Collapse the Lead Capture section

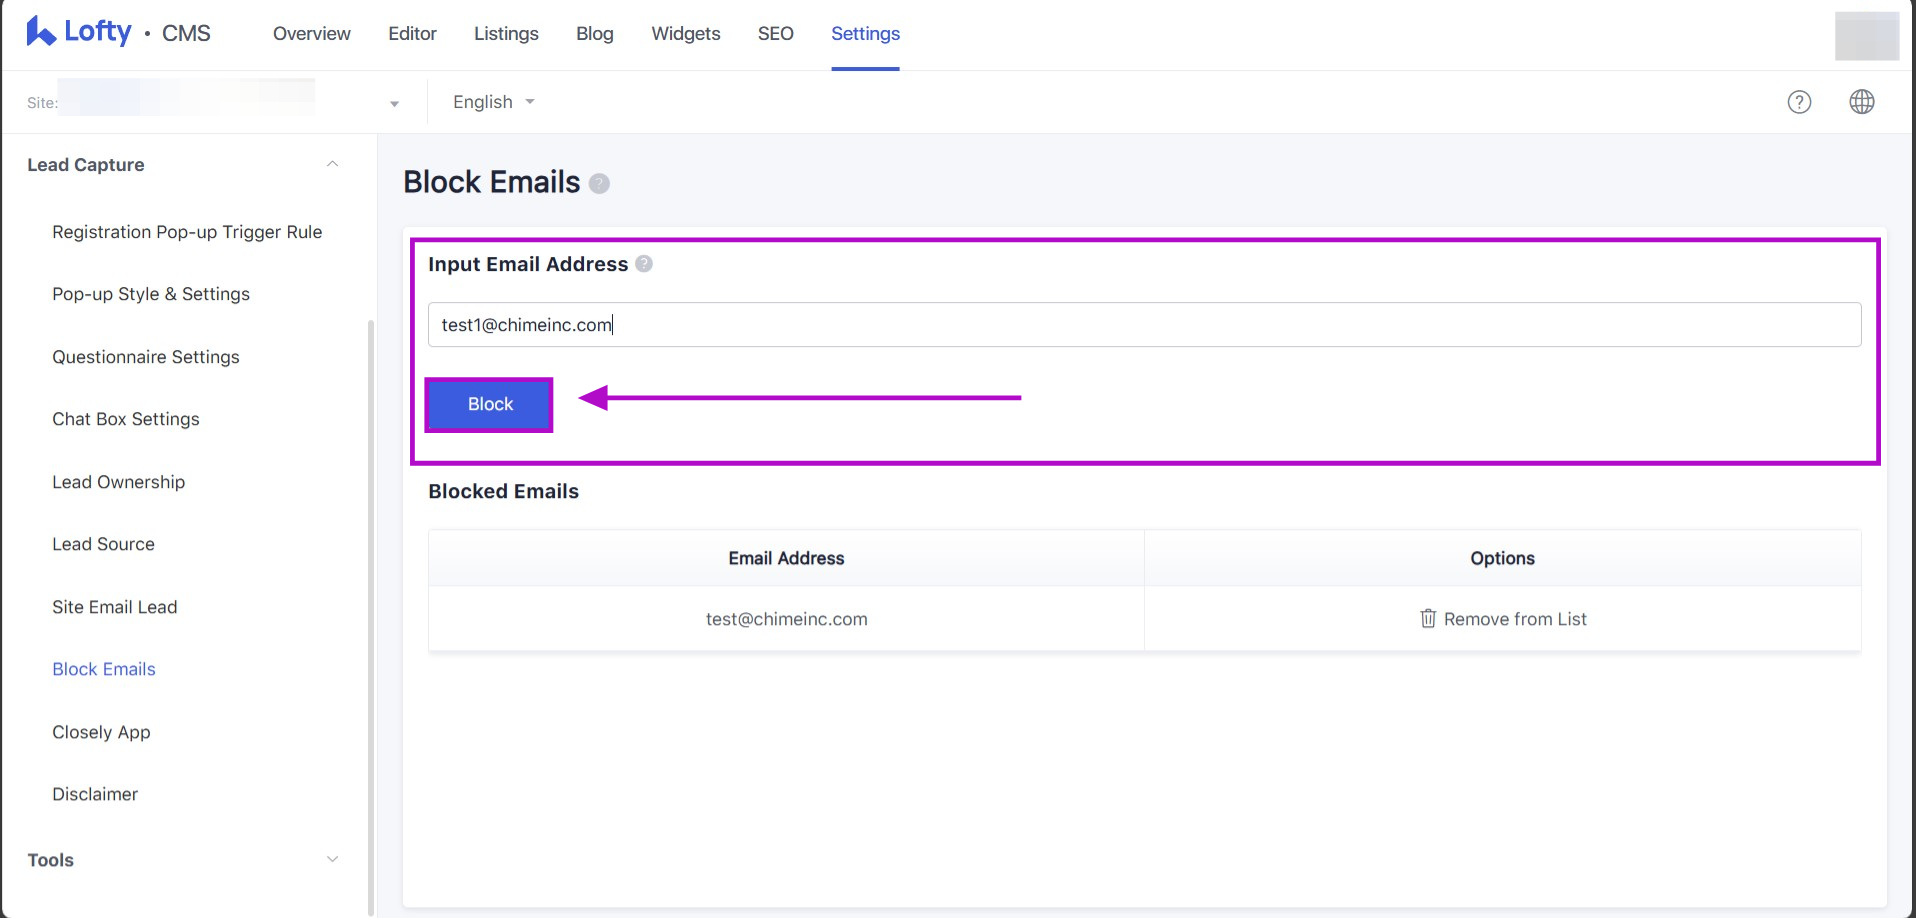(332, 165)
